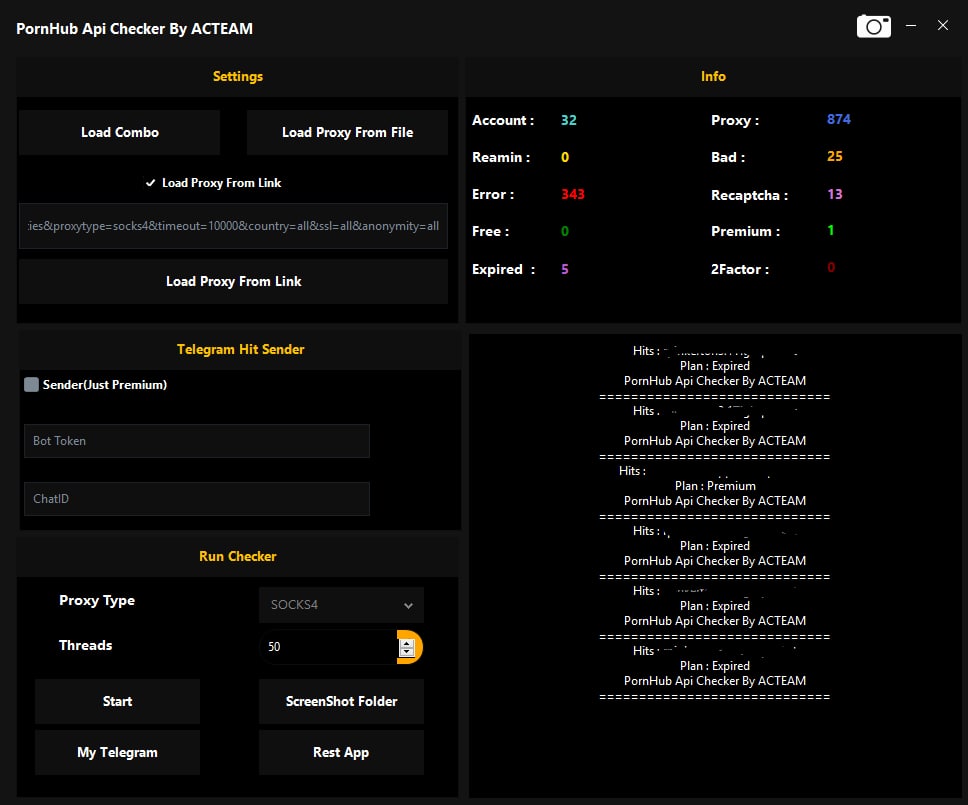The width and height of the screenshot is (968, 805).
Task: Click the Rest App button
Action: (x=341, y=753)
